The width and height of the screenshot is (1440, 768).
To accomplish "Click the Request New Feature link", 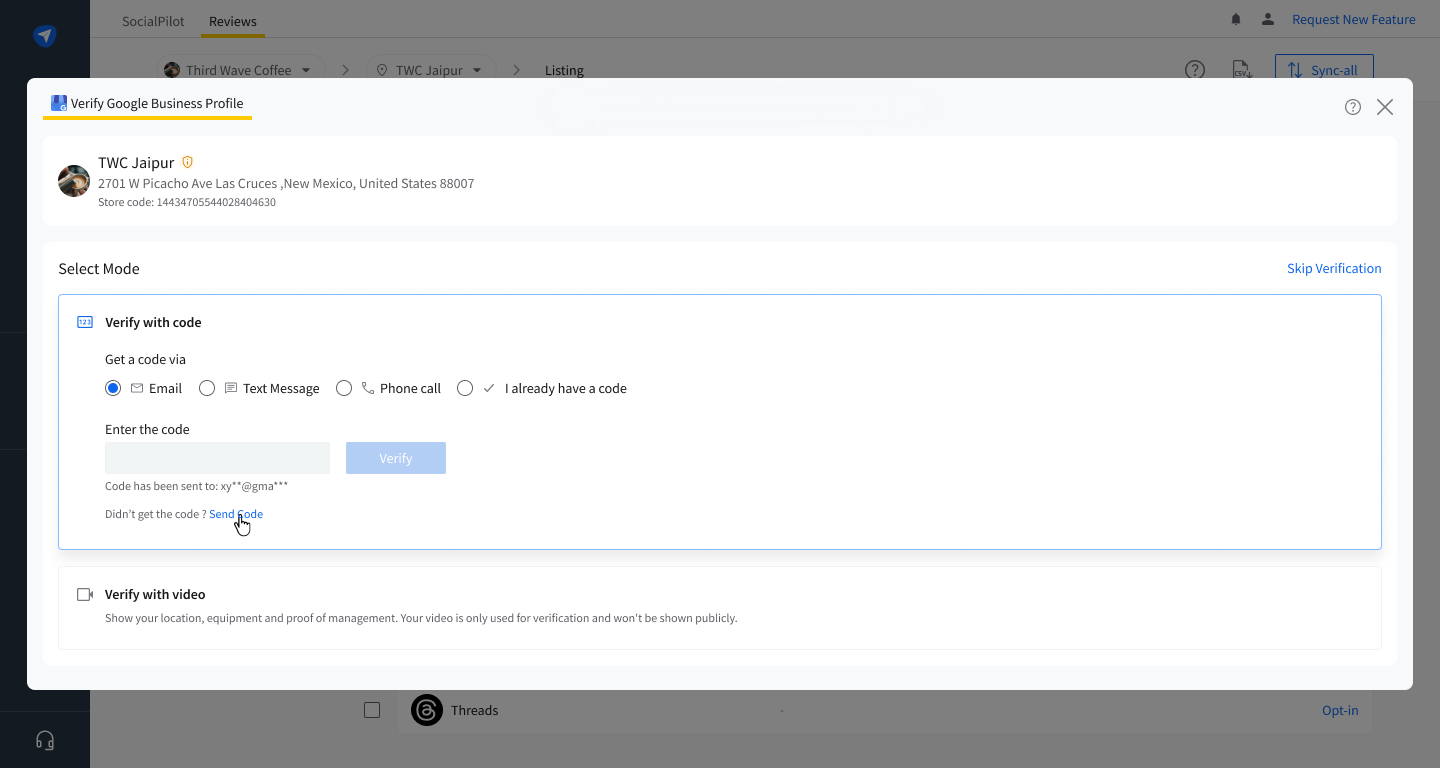I will pyautogui.click(x=1354, y=19).
